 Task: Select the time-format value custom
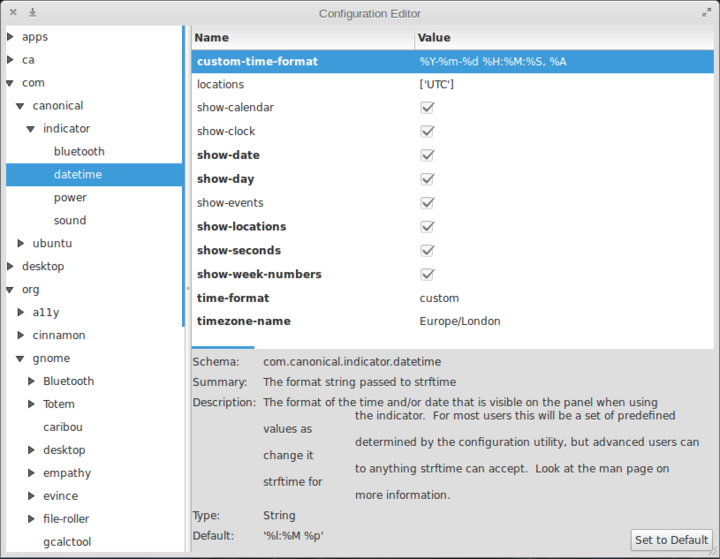(439, 298)
